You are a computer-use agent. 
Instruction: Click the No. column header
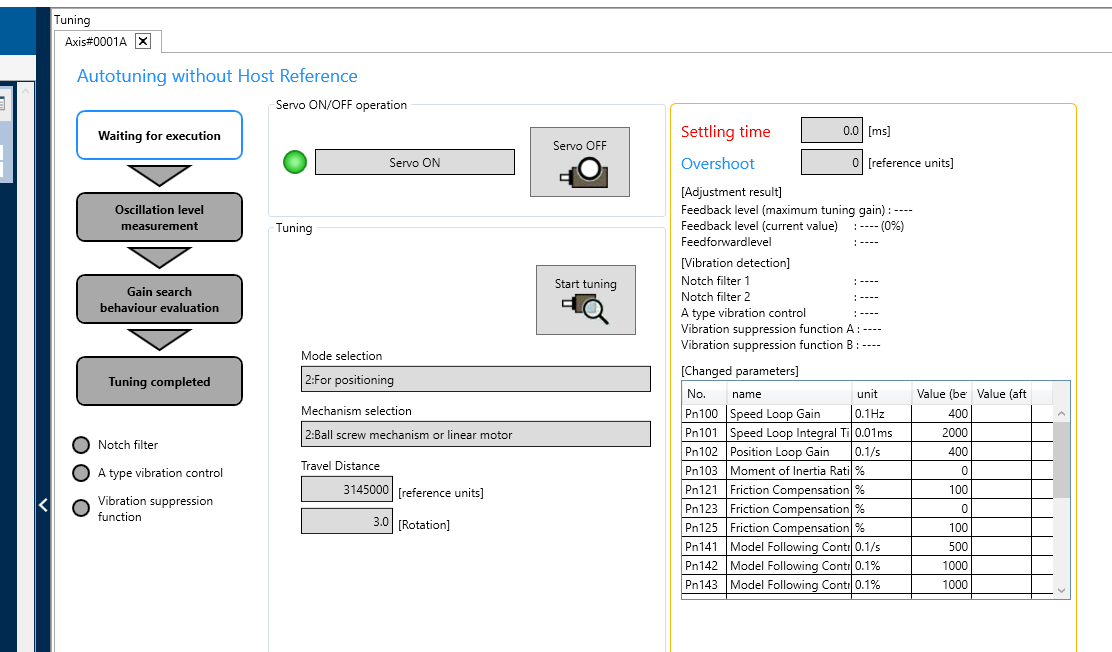(704, 394)
